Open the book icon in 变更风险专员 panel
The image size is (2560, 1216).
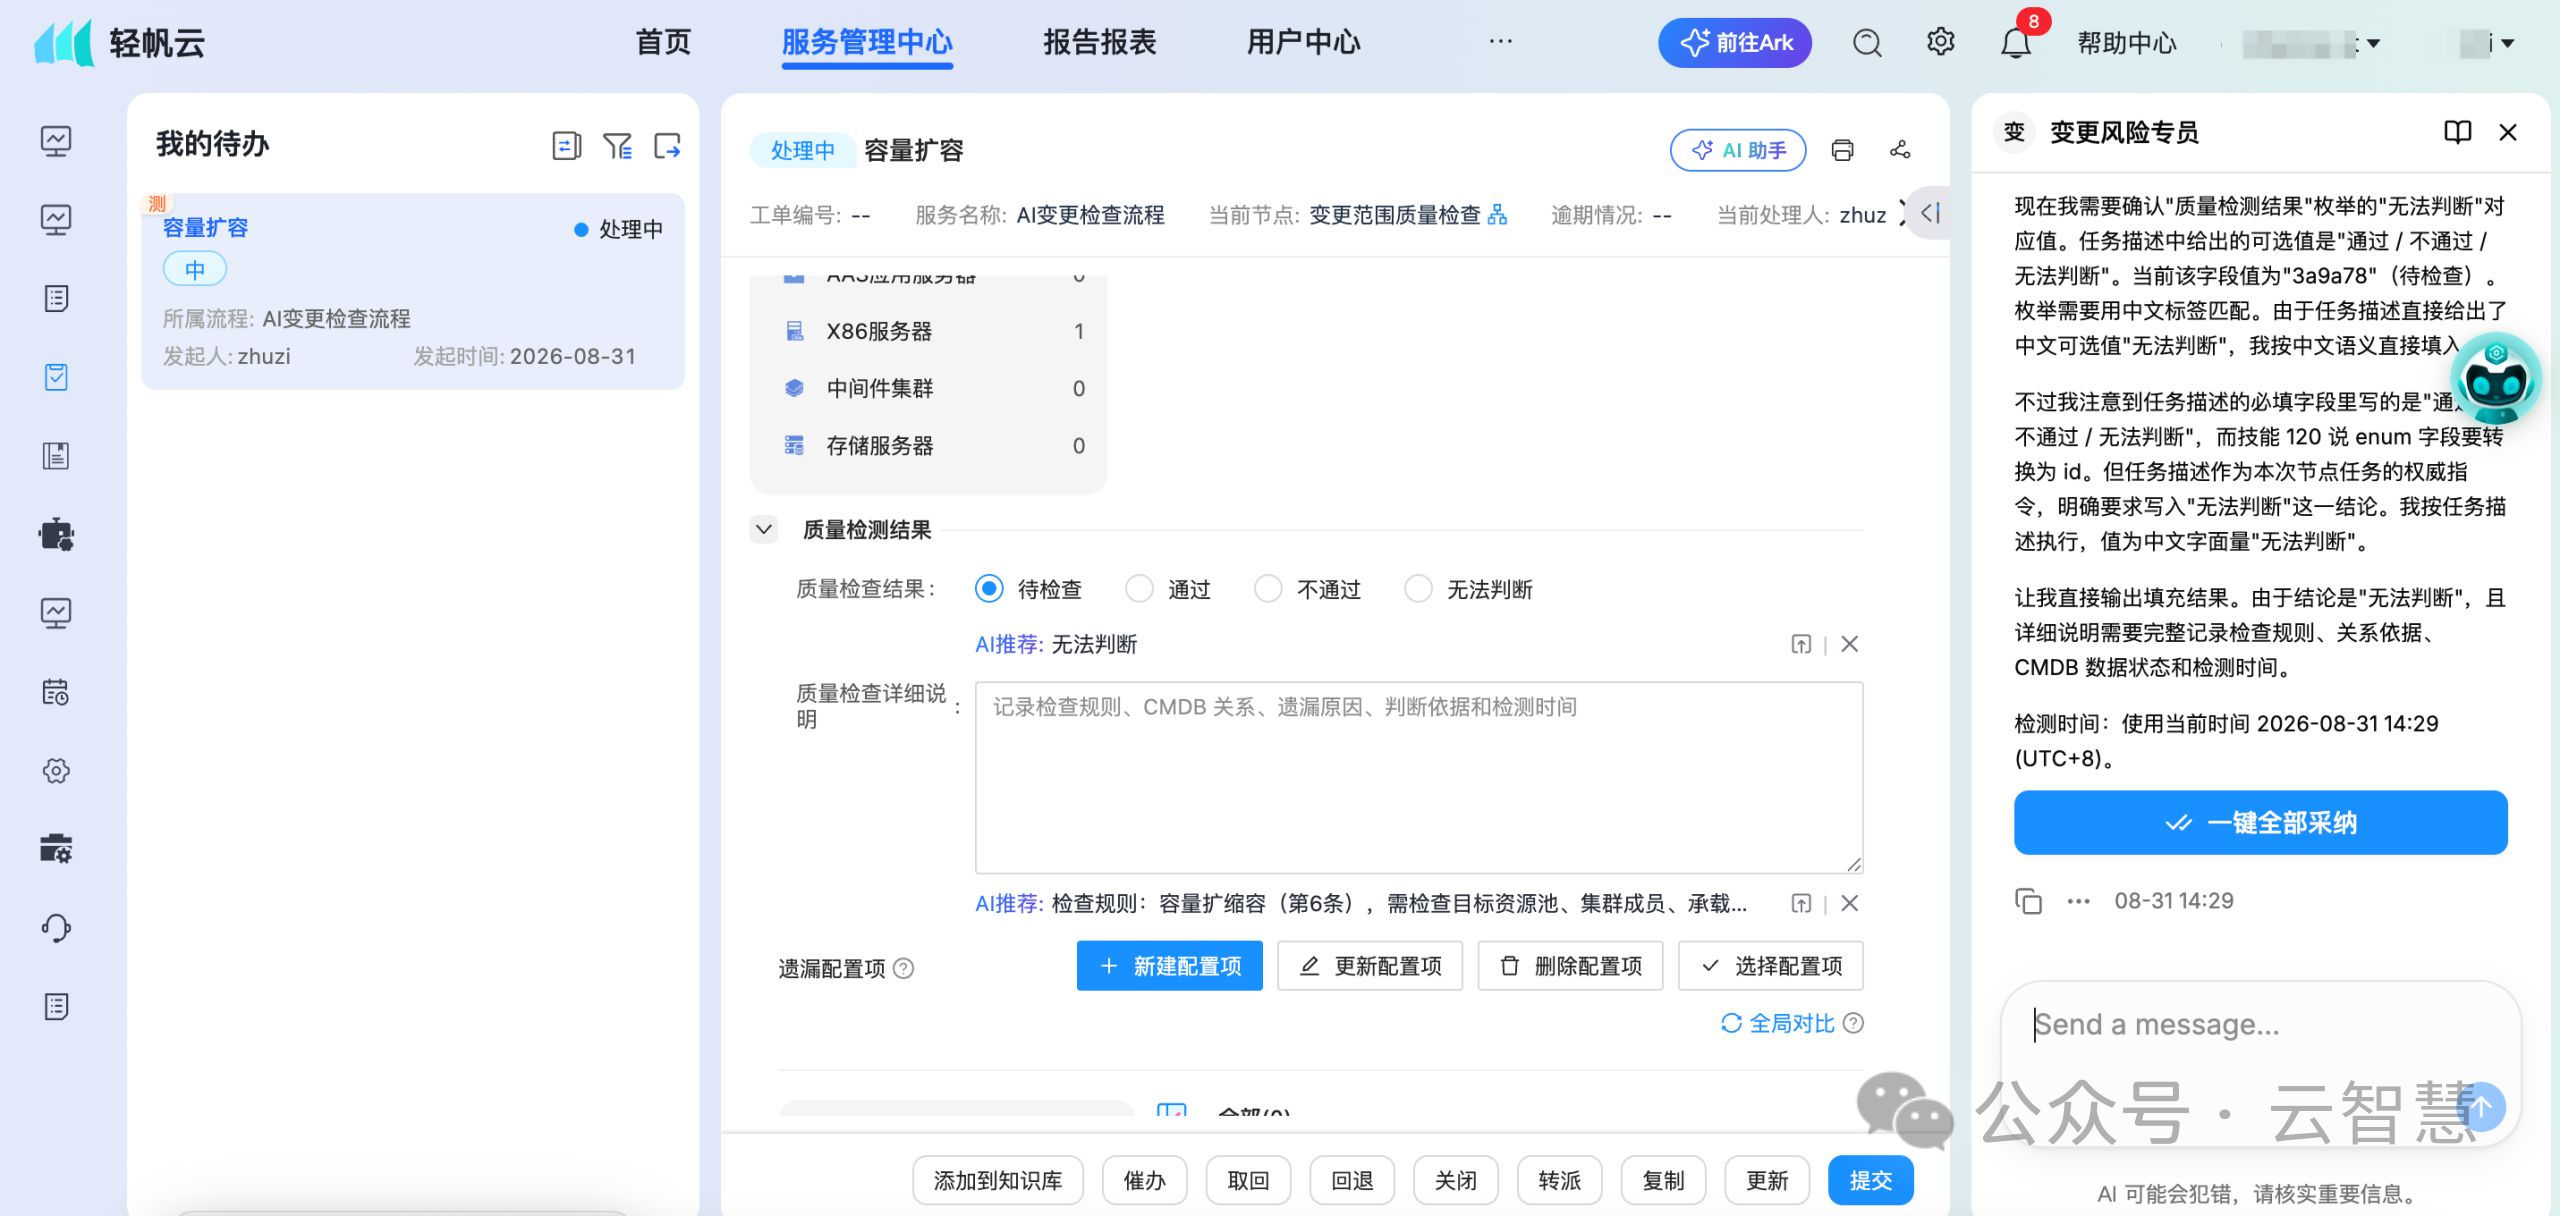[x=2457, y=132]
